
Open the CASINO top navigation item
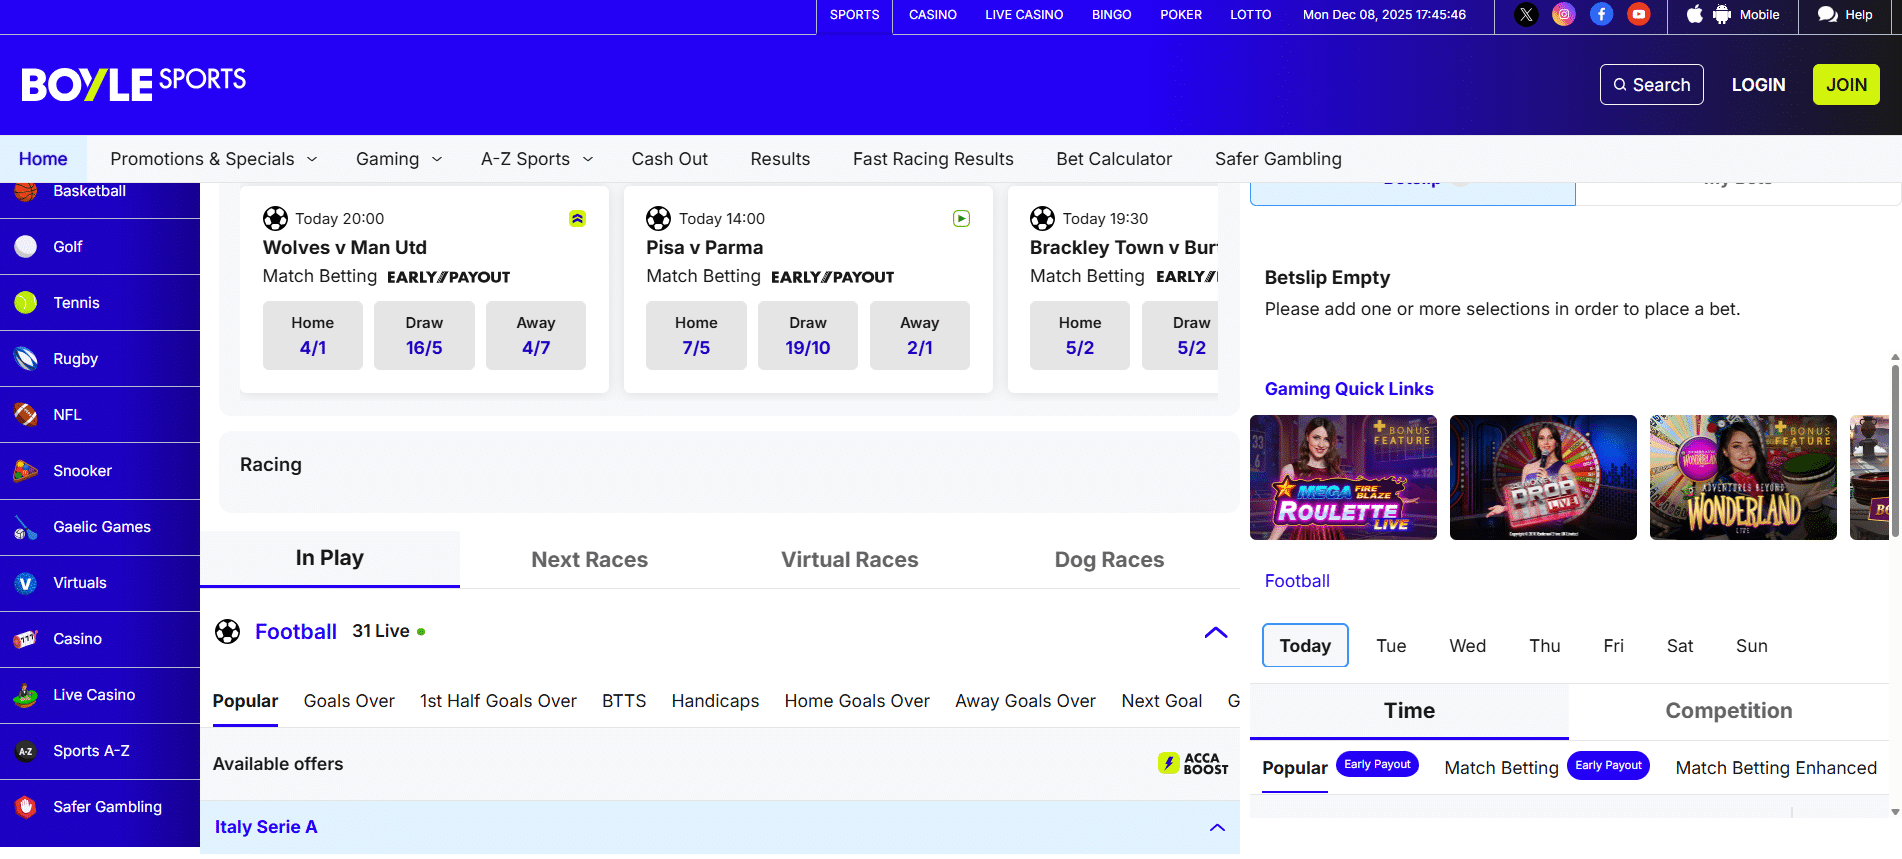(x=933, y=15)
